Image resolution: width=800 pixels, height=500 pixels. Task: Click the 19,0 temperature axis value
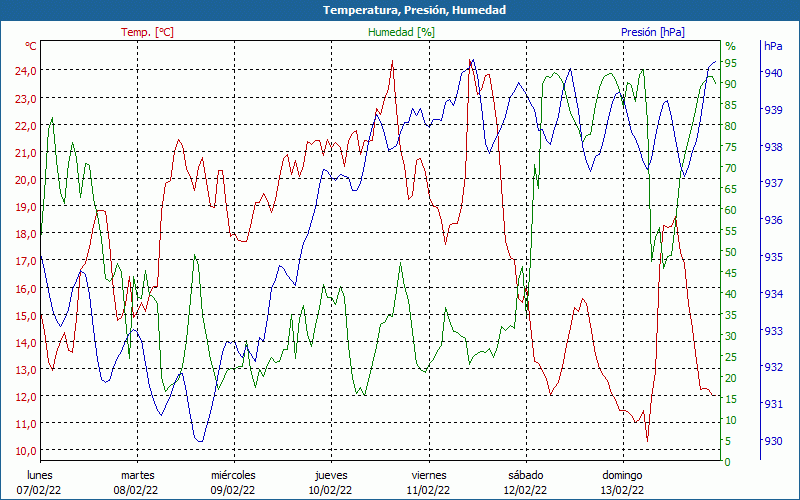25,207
